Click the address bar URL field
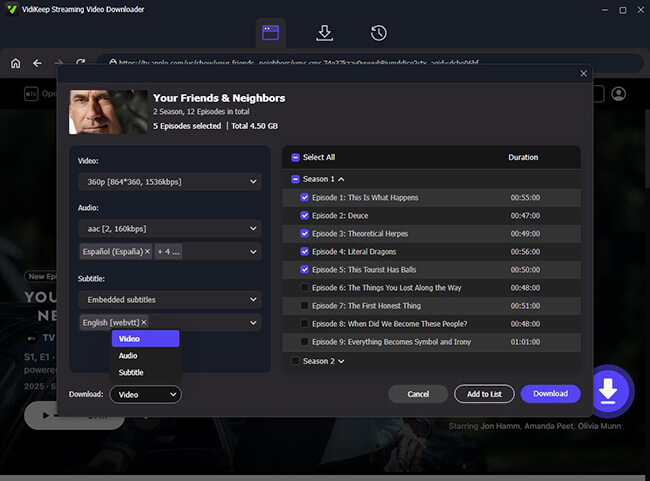 click(x=370, y=63)
